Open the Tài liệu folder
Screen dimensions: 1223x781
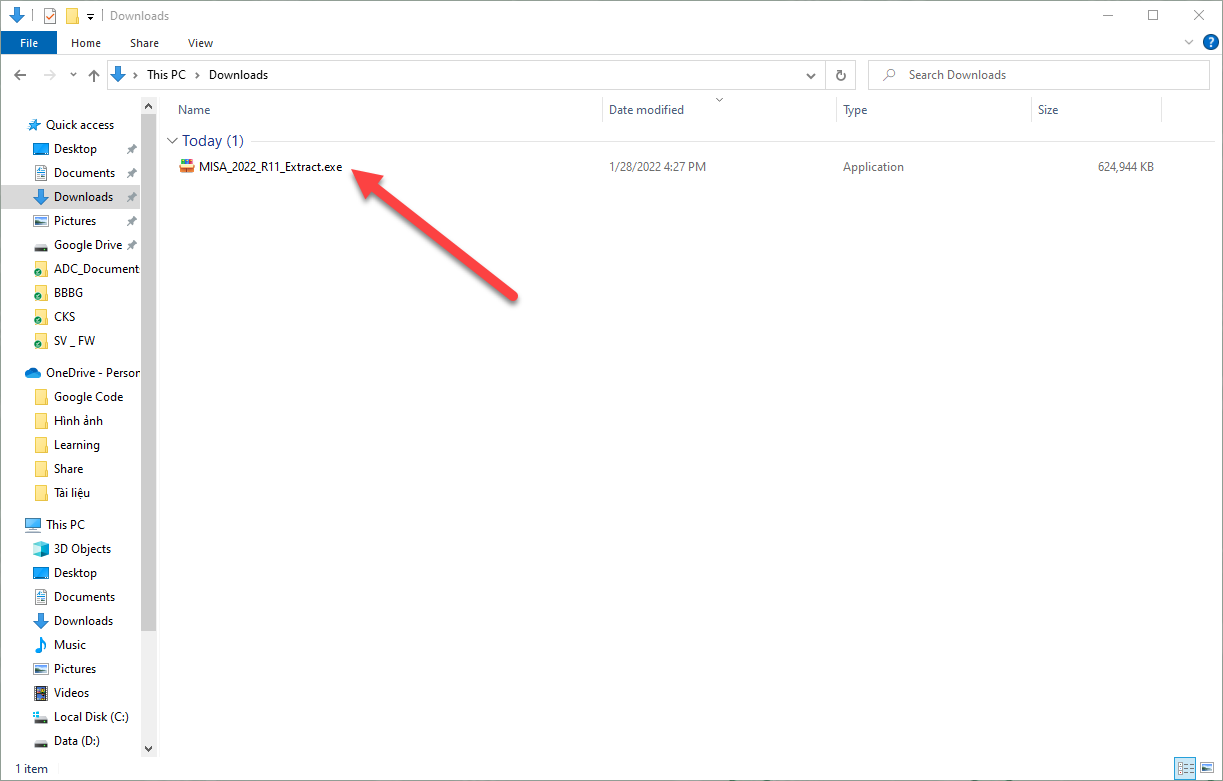[72, 493]
